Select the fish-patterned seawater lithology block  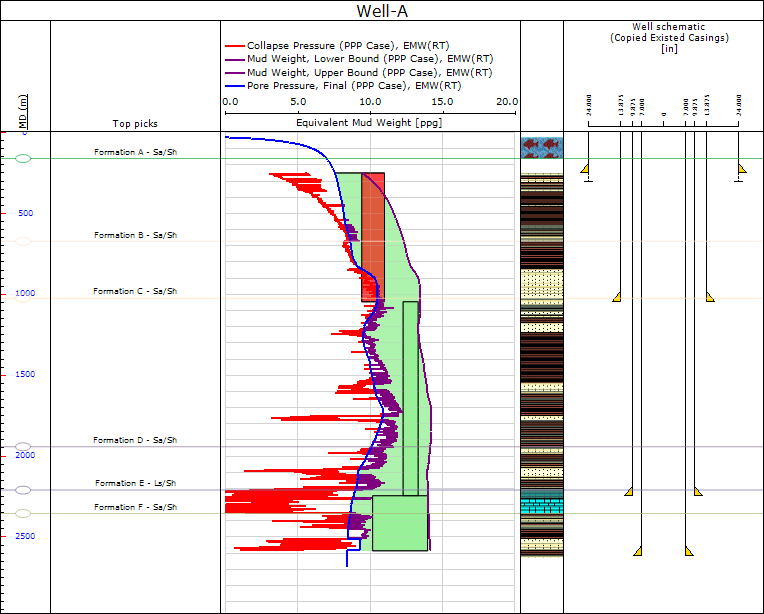(542, 147)
